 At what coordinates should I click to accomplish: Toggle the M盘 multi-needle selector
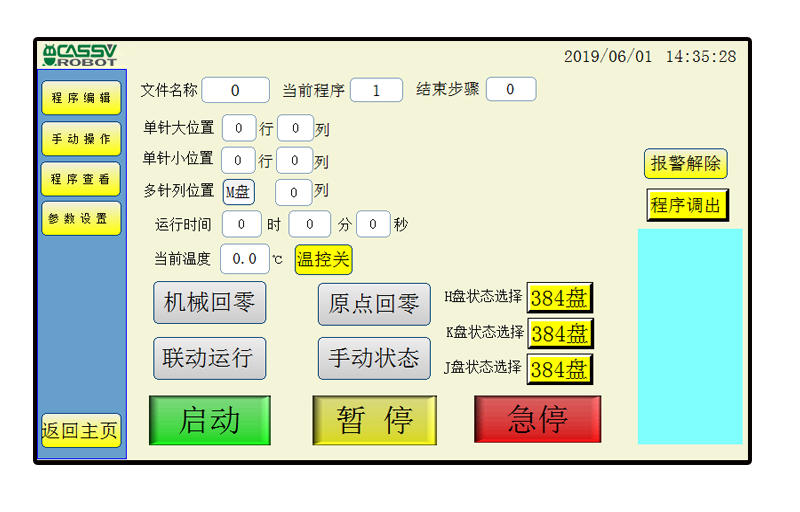pos(238,191)
